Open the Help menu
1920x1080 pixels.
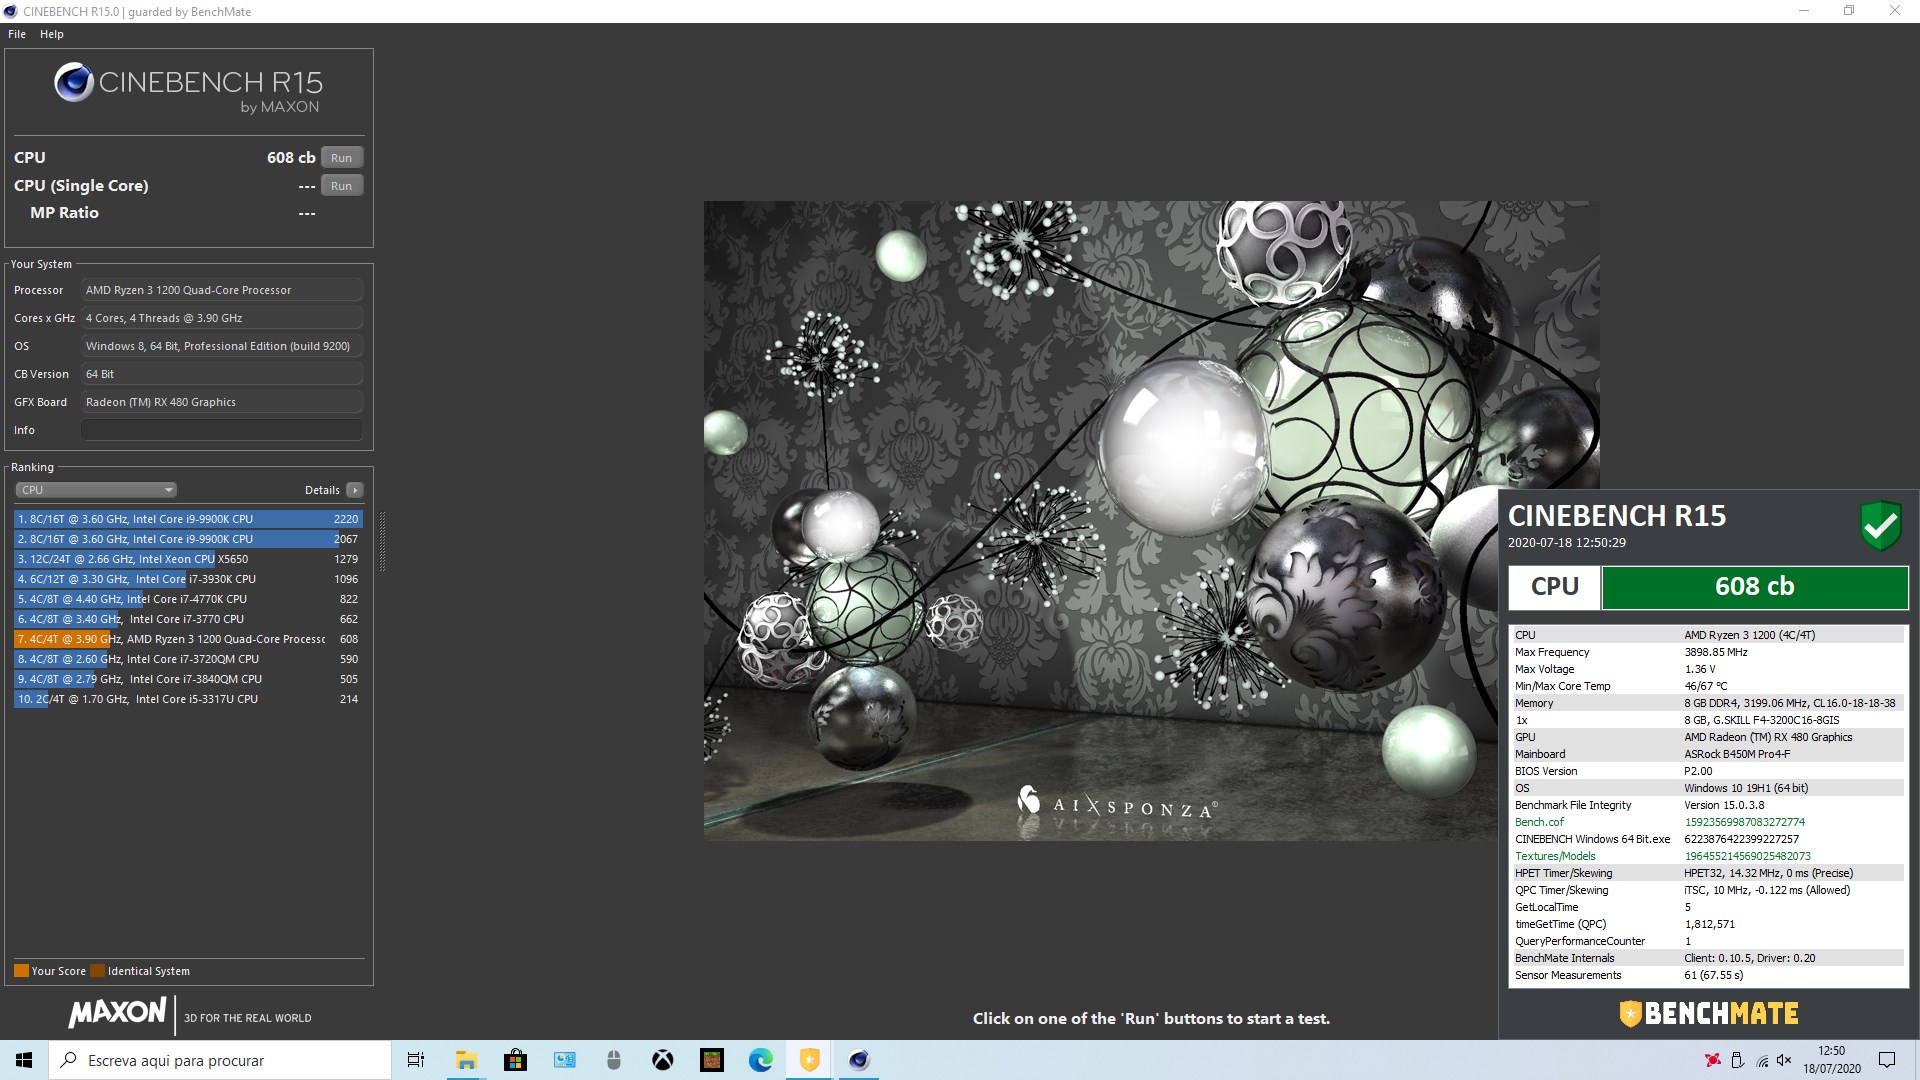coord(52,34)
